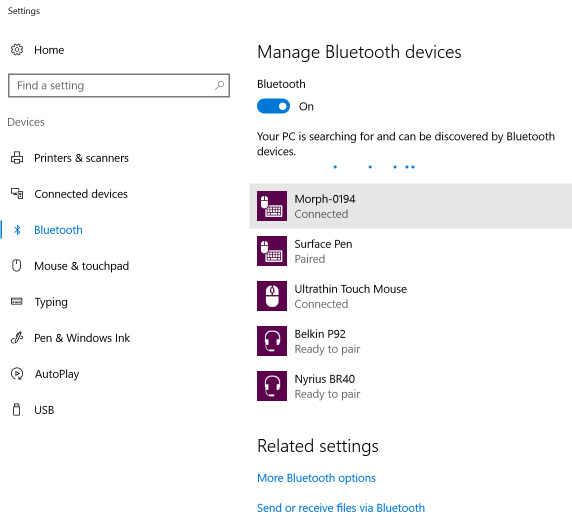Open USB settings

(44, 410)
